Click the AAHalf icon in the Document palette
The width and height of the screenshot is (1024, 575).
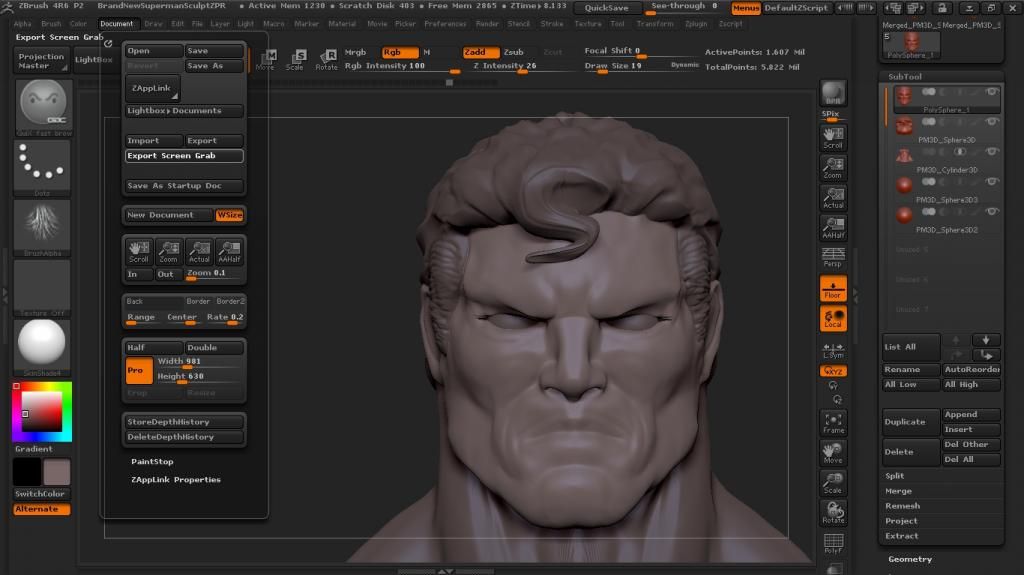pyautogui.click(x=229, y=252)
